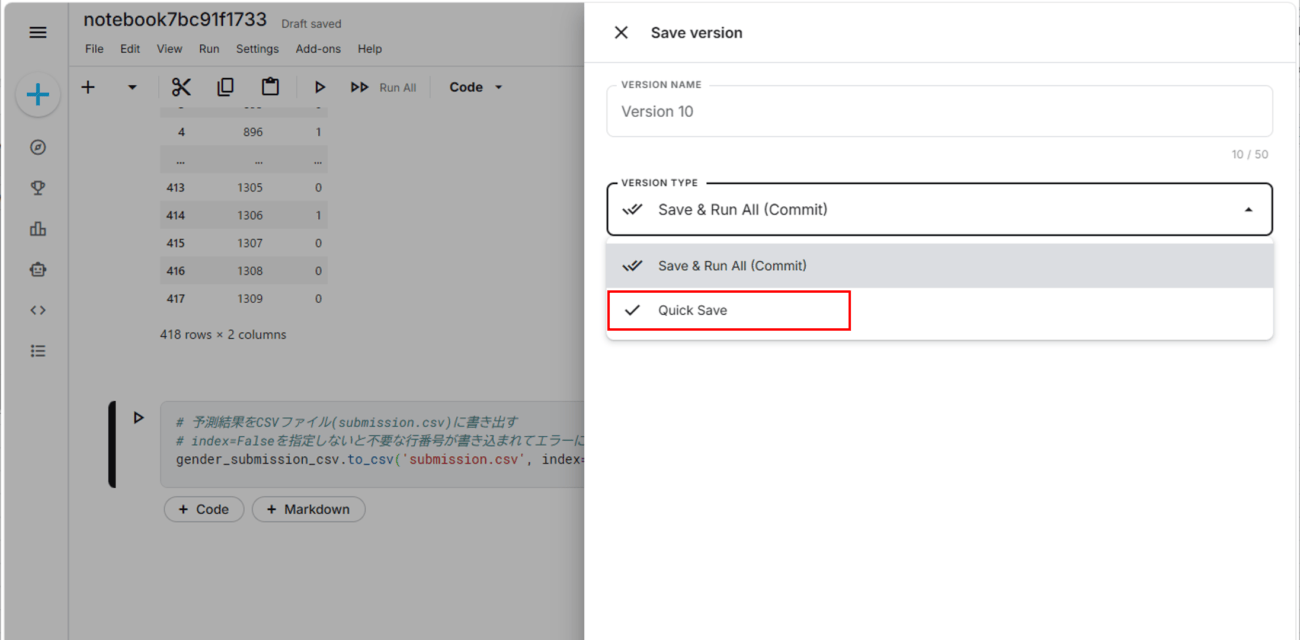Open Datasets bar chart icon in sidebar
Viewport: 1300px width, 640px height.
38,229
